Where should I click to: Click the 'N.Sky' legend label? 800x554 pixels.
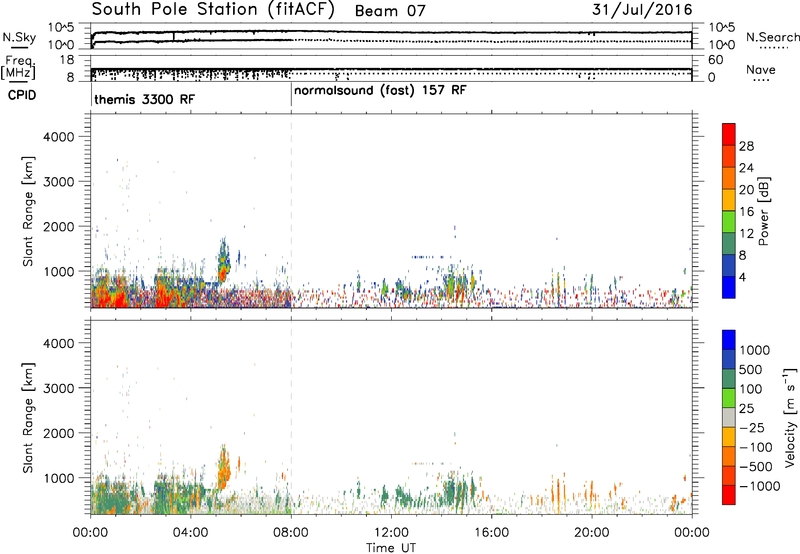pos(19,37)
